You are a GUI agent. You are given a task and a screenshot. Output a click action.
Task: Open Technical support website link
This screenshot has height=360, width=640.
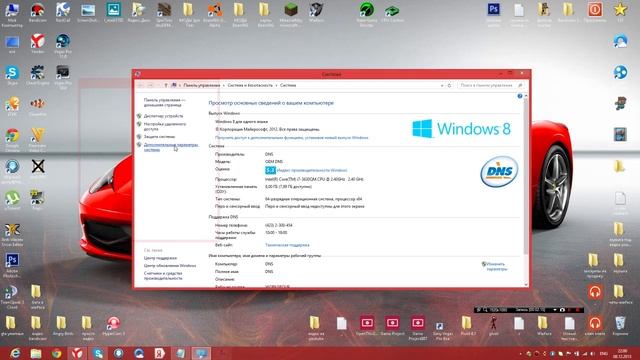coord(287,245)
